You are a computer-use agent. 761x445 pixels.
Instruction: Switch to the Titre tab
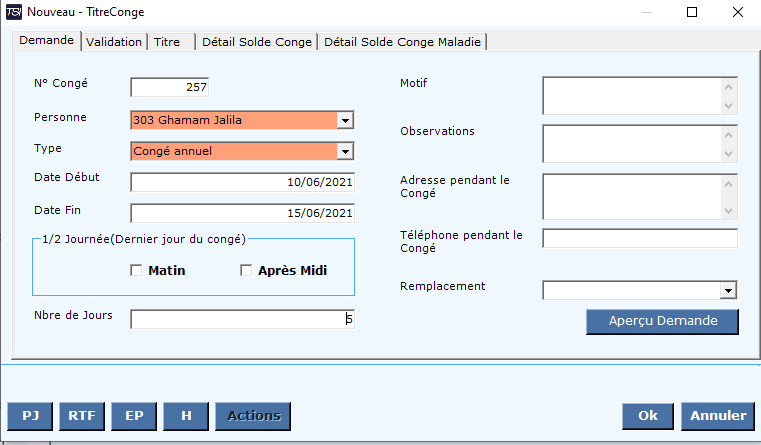[167, 42]
